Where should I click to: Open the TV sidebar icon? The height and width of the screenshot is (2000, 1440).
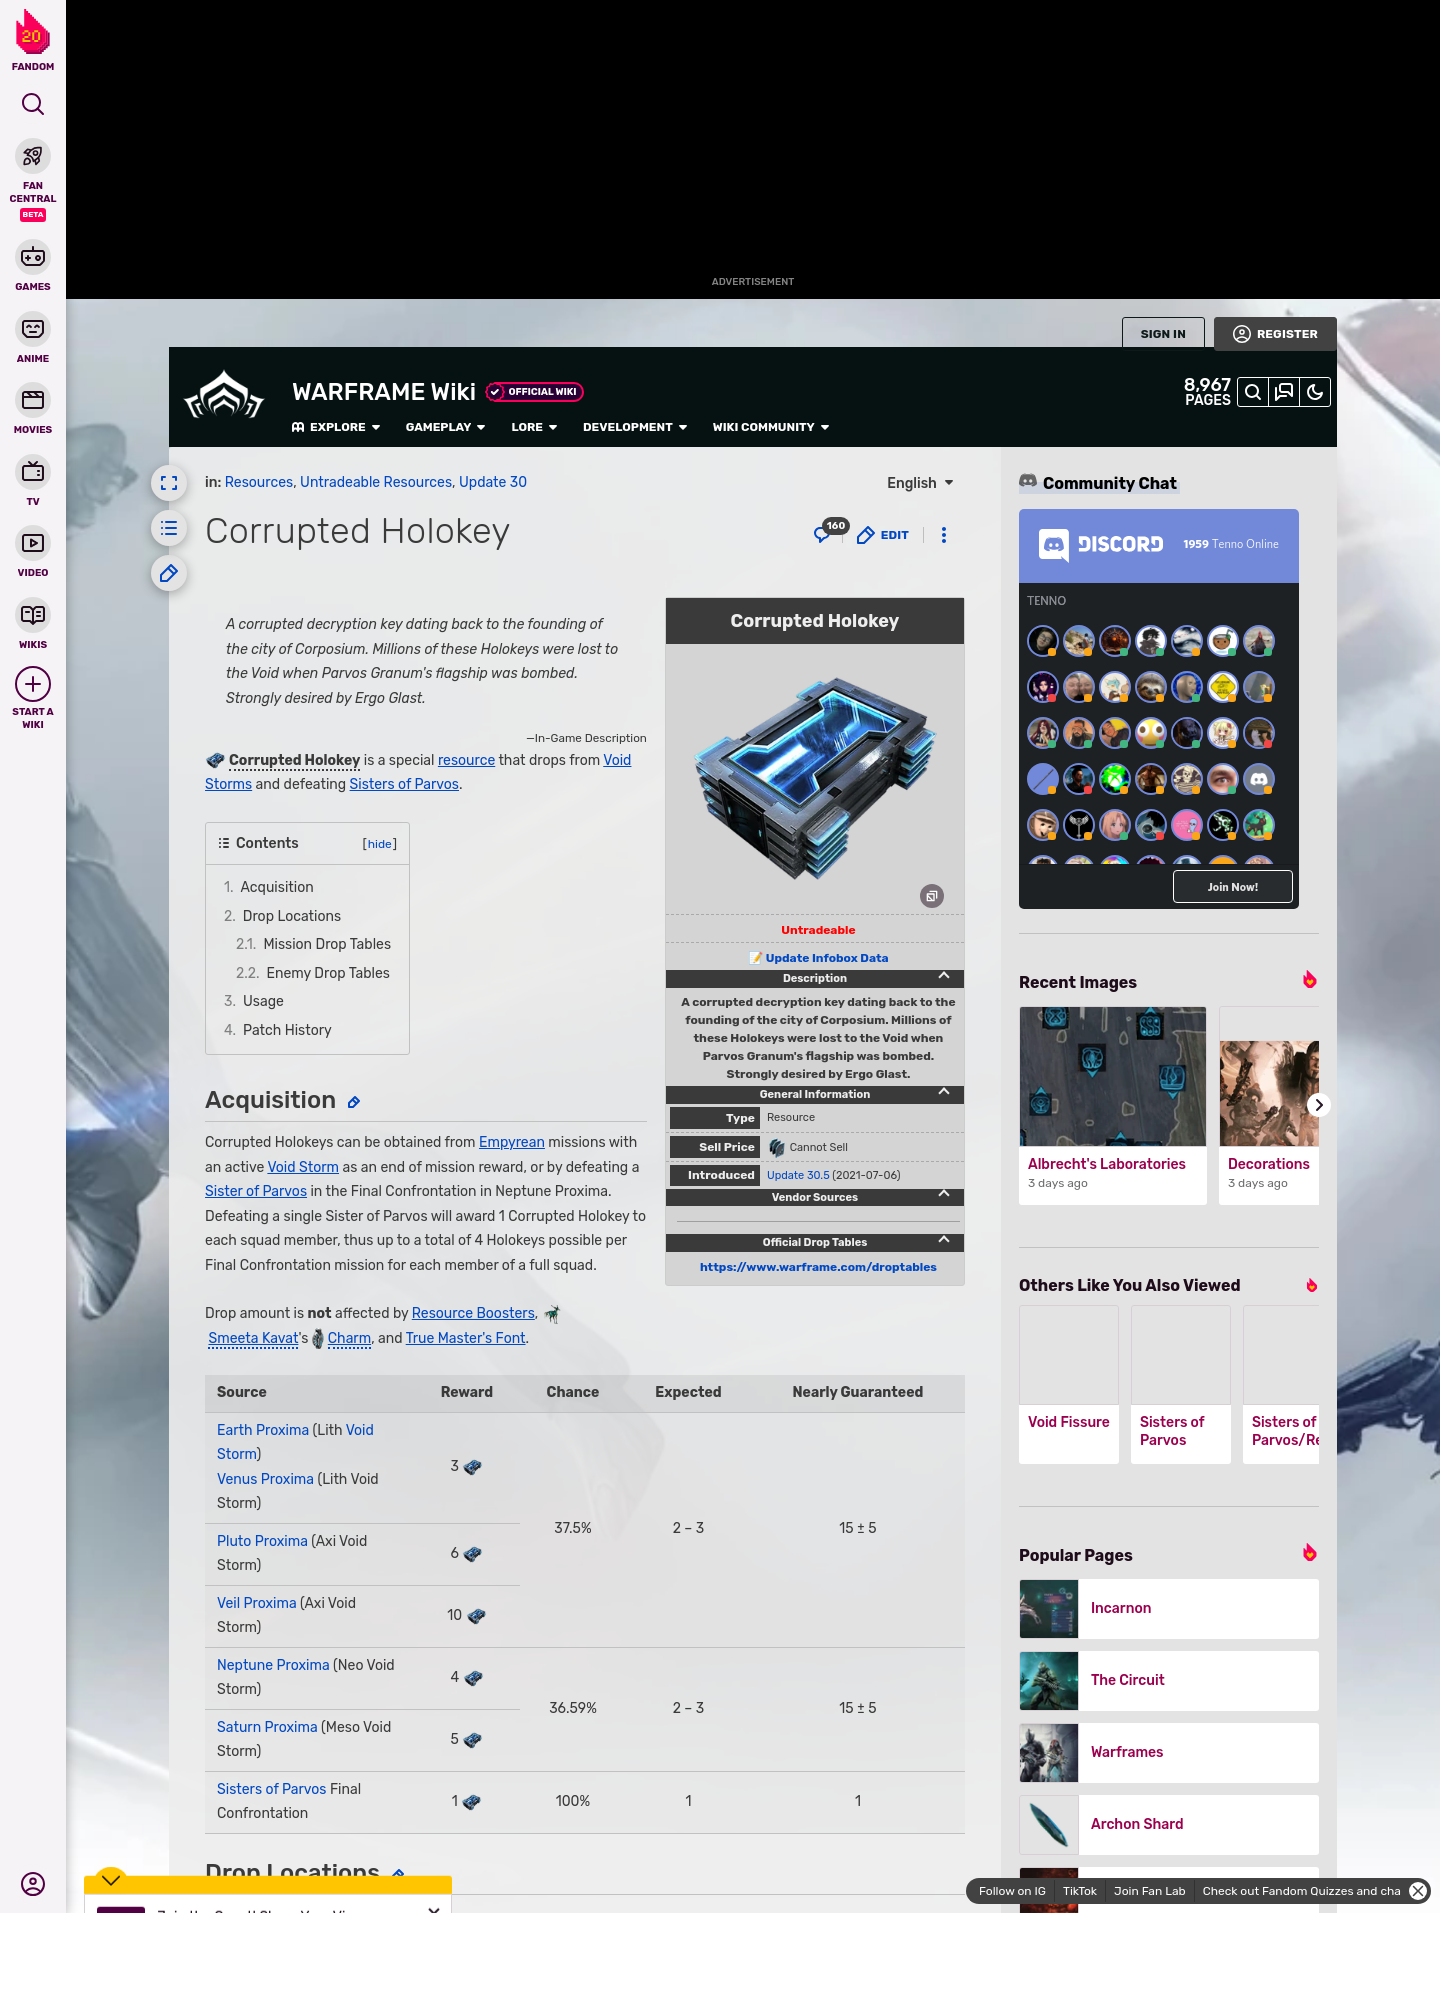point(33,471)
